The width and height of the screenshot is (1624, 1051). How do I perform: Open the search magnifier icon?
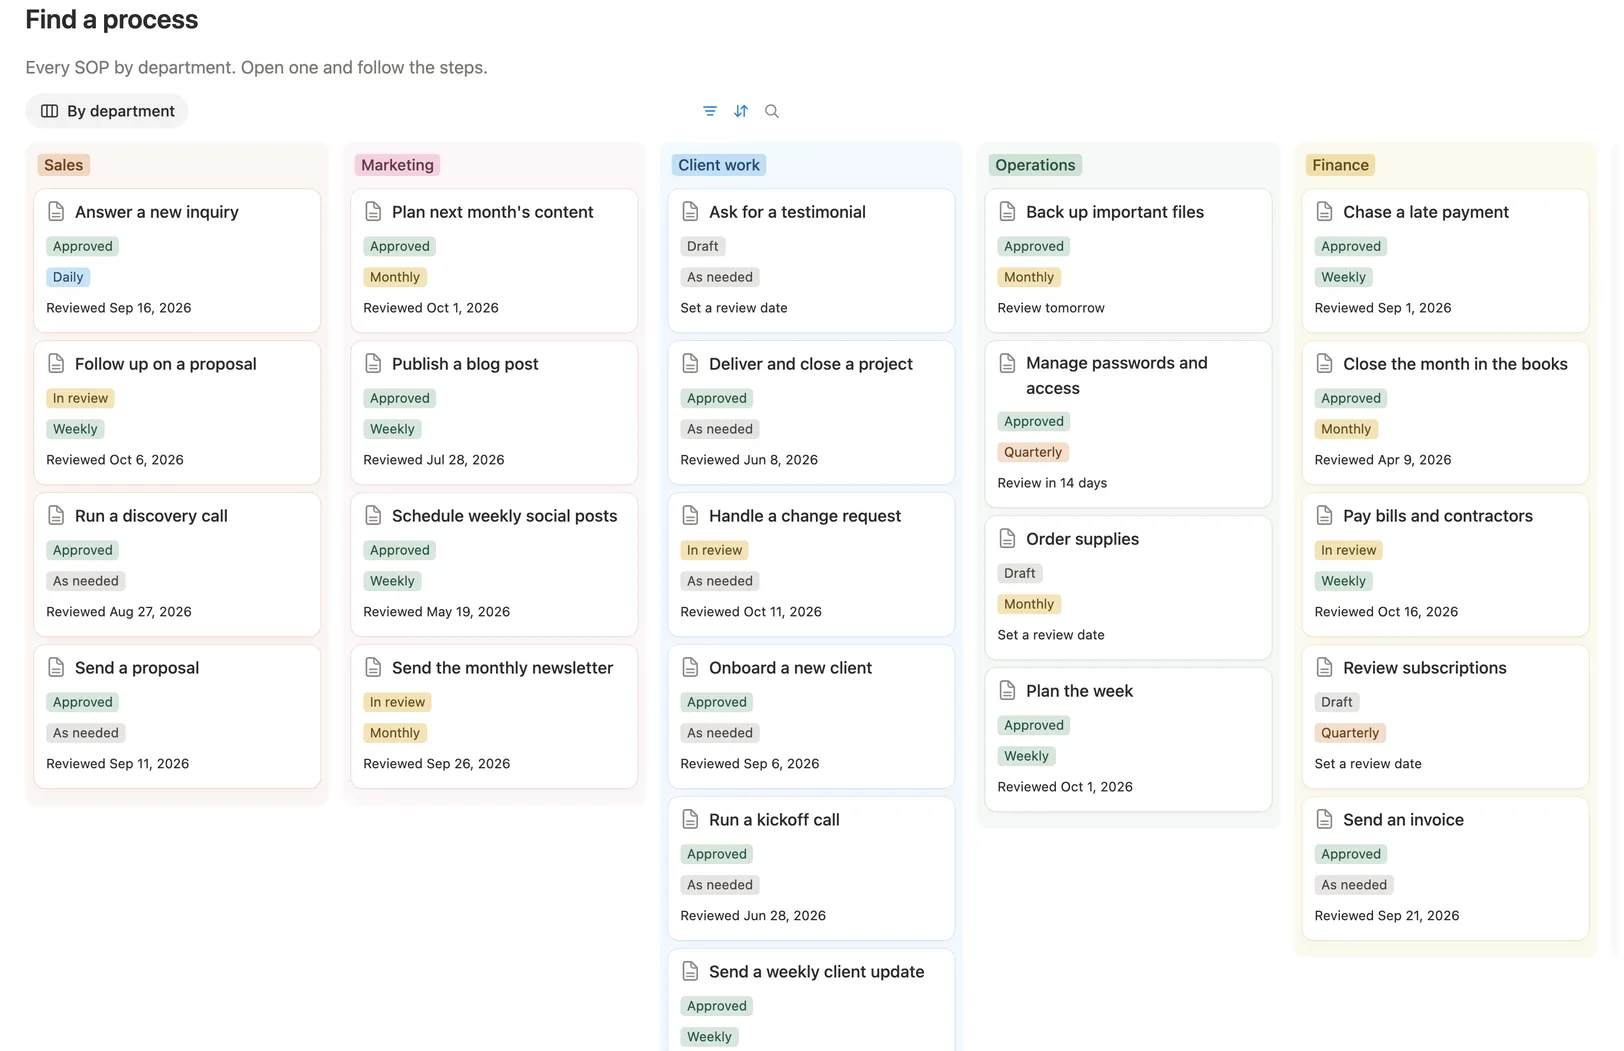click(x=772, y=111)
